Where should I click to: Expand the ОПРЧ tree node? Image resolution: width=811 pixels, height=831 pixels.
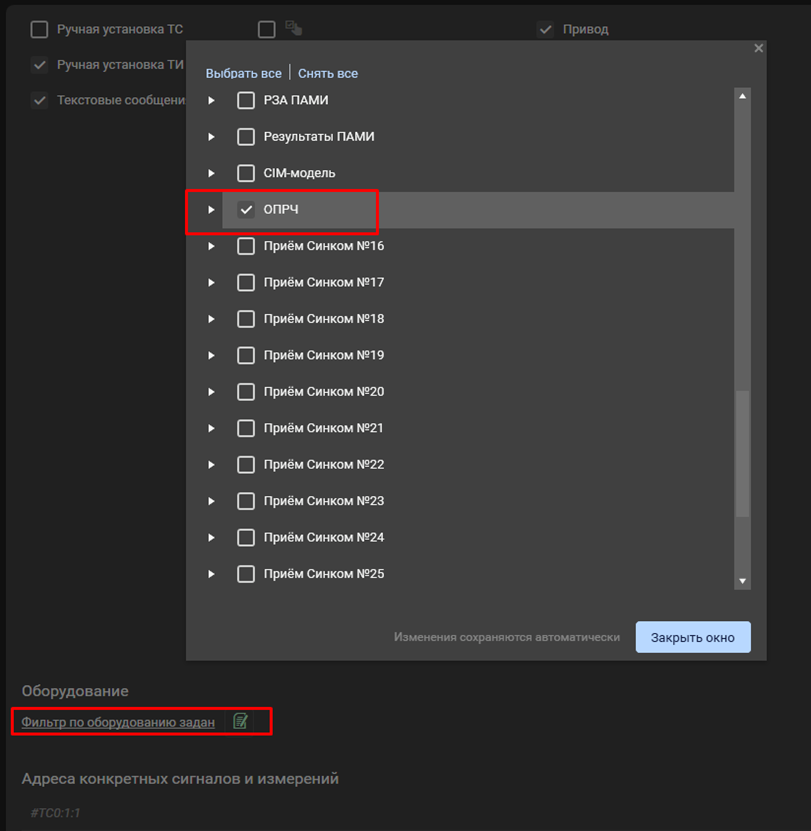coord(211,210)
